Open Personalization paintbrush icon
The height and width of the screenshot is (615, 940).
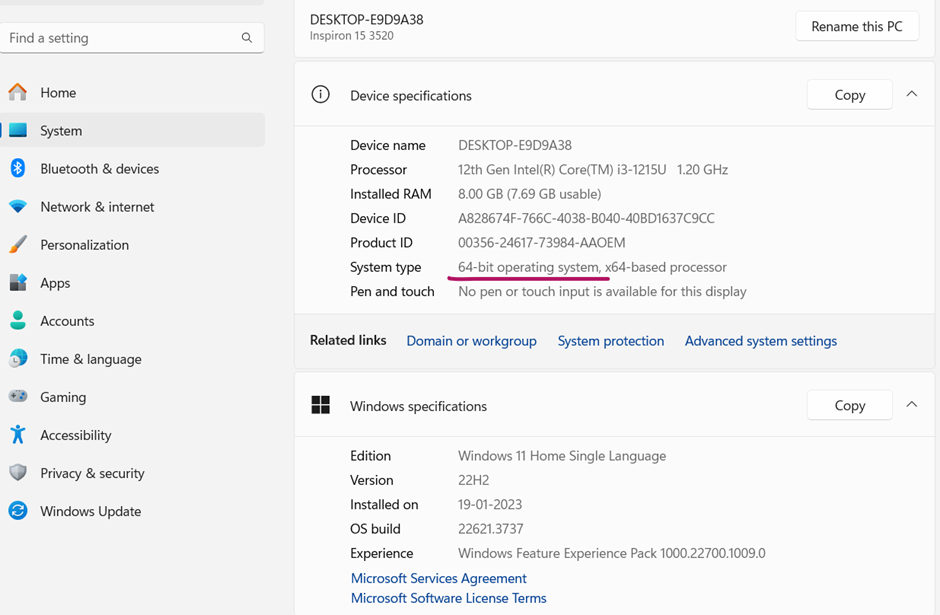18,245
